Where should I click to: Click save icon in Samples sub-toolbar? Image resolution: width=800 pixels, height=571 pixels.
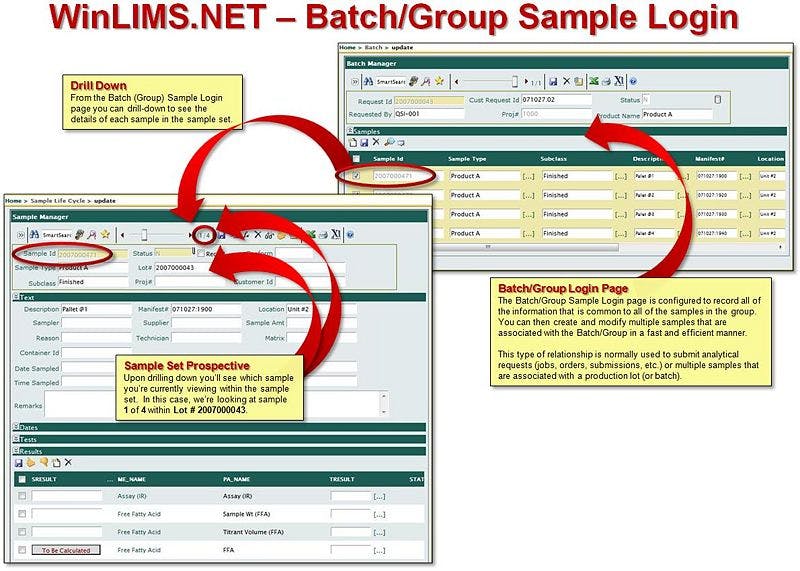(x=364, y=143)
